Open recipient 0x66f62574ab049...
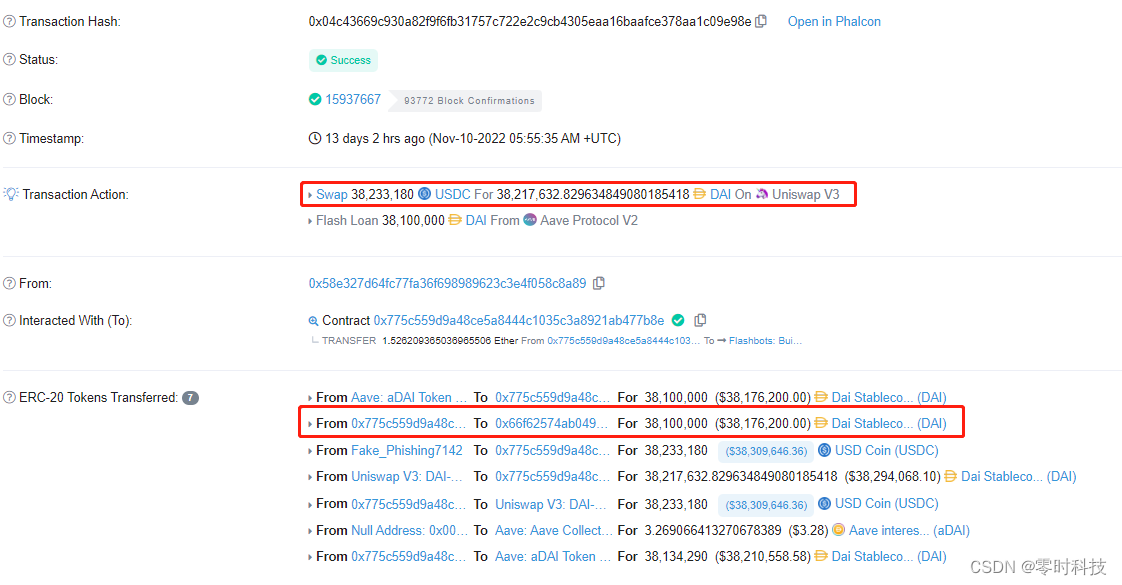The height and width of the screenshot is (585, 1122). [551, 423]
